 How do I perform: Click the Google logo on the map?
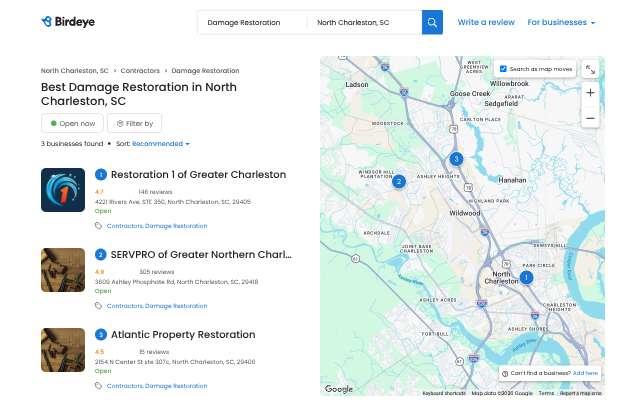pyautogui.click(x=339, y=389)
